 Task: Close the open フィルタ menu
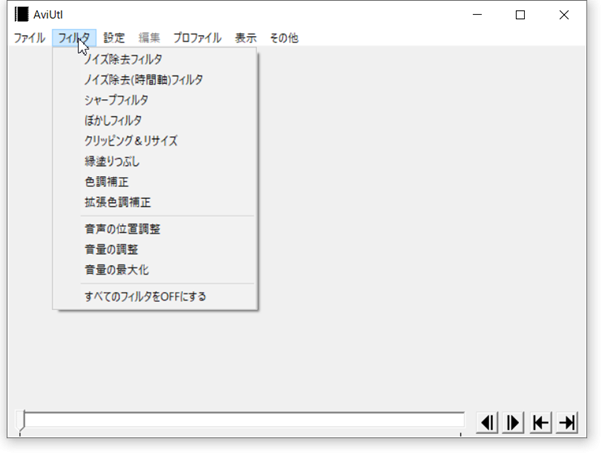point(74,38)
